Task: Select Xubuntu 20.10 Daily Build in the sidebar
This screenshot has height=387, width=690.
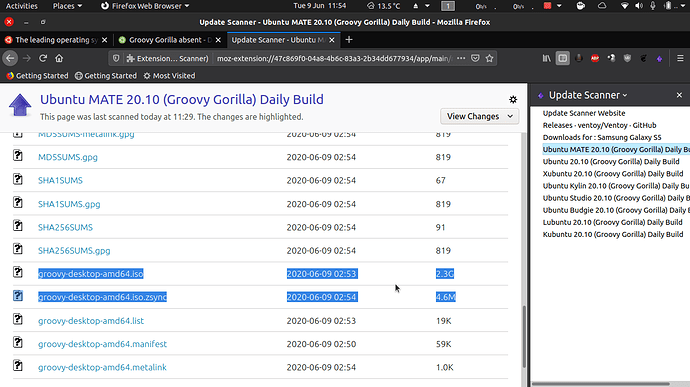Action: click(x=613, y=173)
